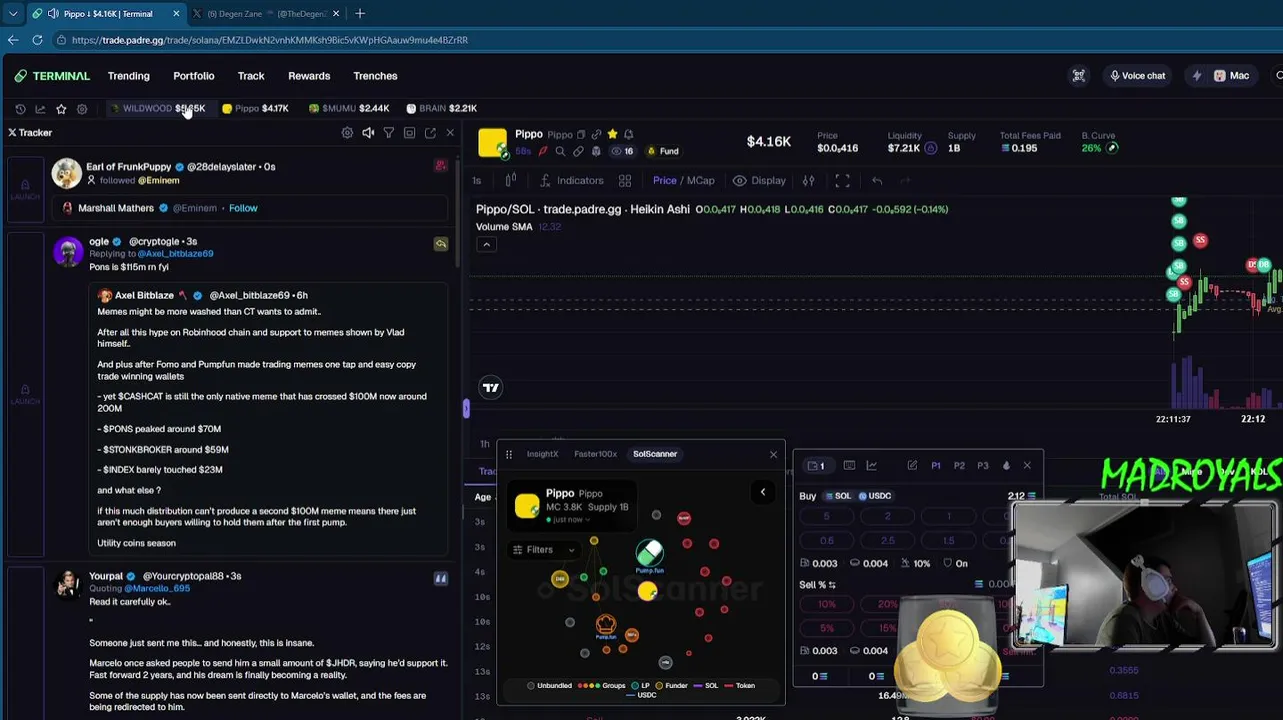The height and width of the screenshot is (720, 1283).
Task: Undo the last chart action
Action: 877,181
